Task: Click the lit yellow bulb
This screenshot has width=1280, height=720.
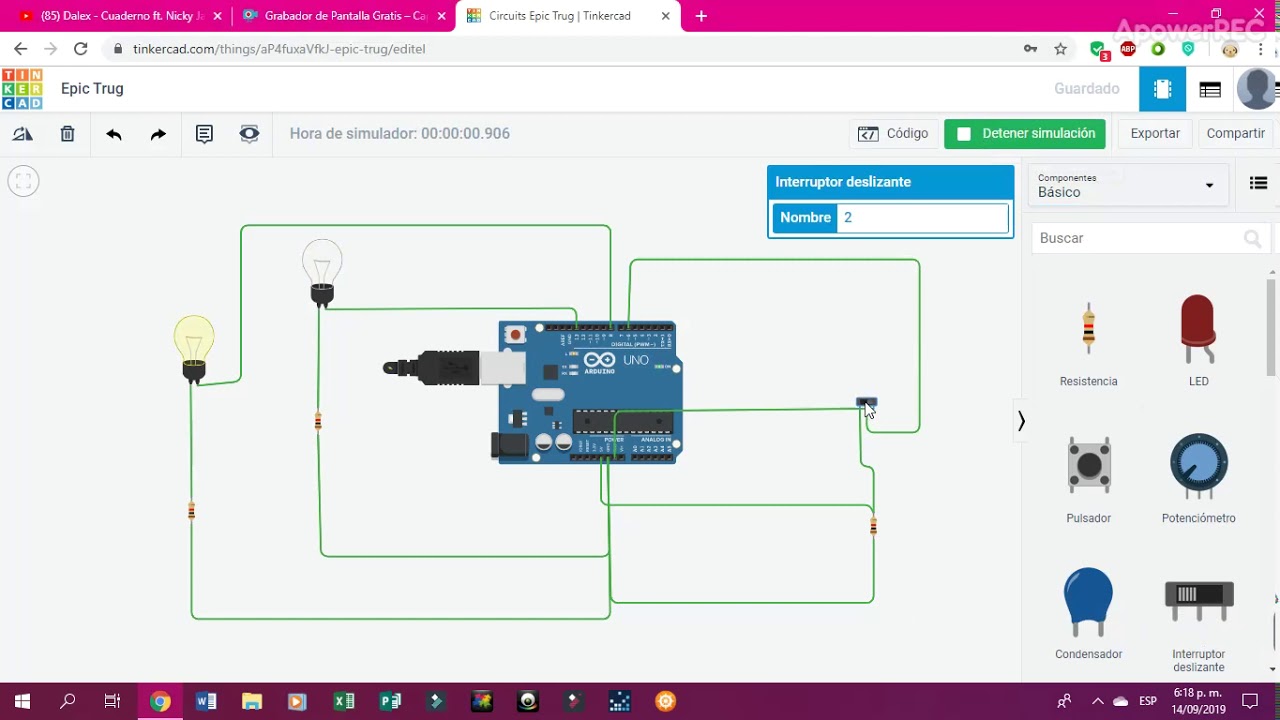Action: click(194, 349)
